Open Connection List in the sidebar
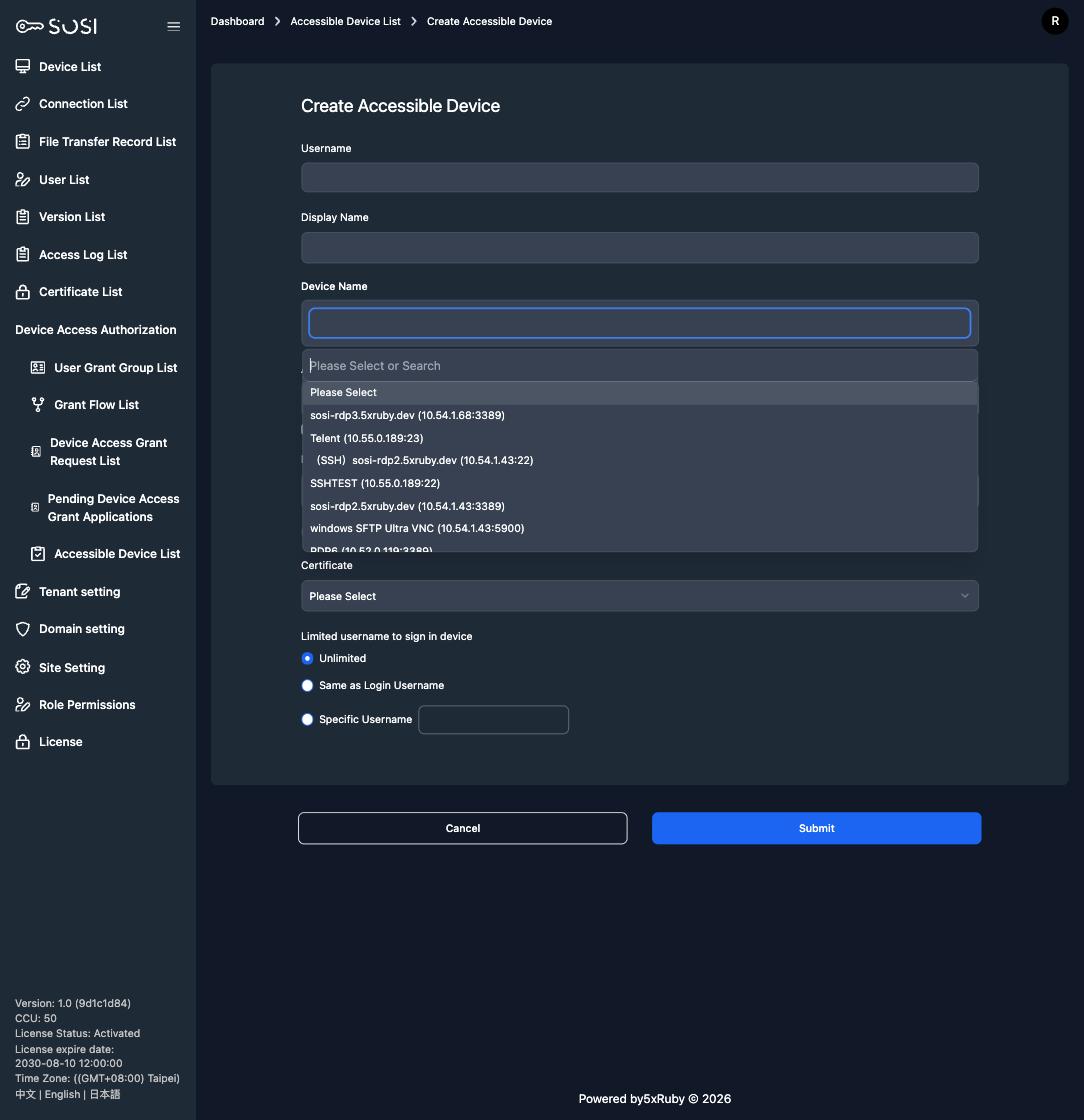This screenshot has width=1084, height=1120. tap(83, 104)
